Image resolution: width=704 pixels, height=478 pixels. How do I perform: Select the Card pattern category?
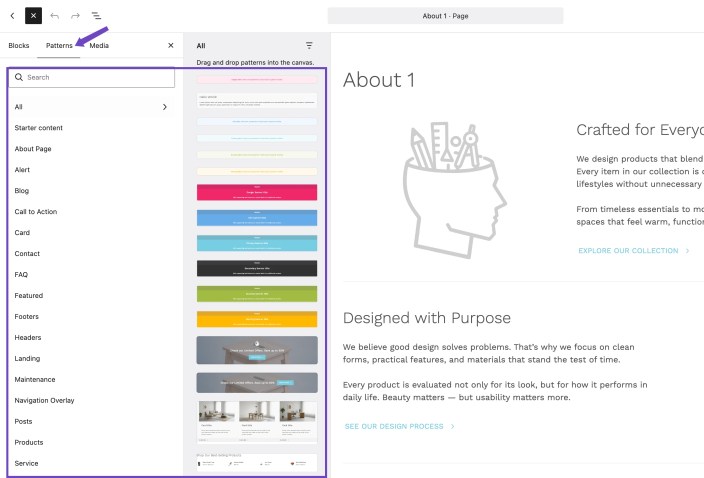coord(22,232)
